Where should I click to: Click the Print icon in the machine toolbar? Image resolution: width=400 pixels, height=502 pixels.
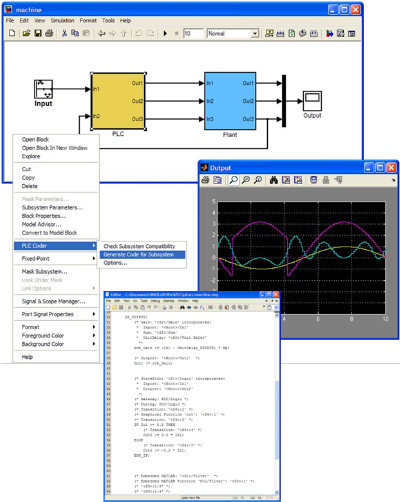(49, 33)
